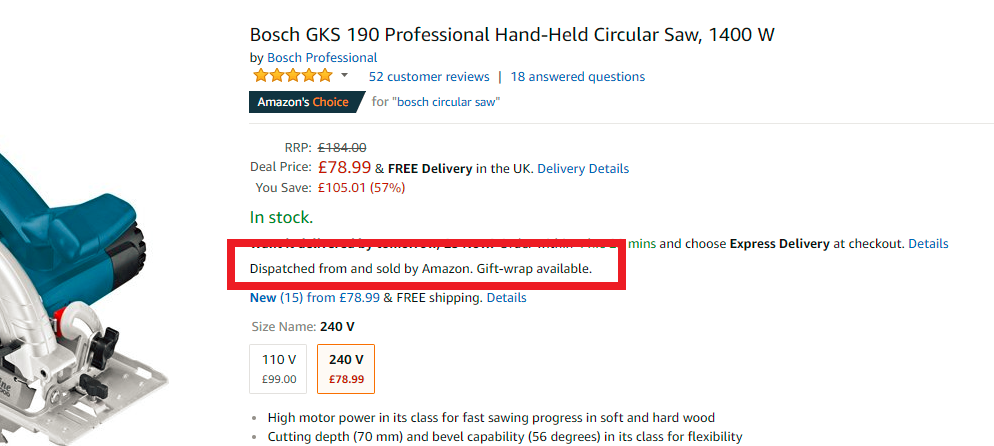The width and height of the screenshot is (994, 446).
Task: Open Delivery Details link beside FREE Delivery
Action: [x=583, y=169]
